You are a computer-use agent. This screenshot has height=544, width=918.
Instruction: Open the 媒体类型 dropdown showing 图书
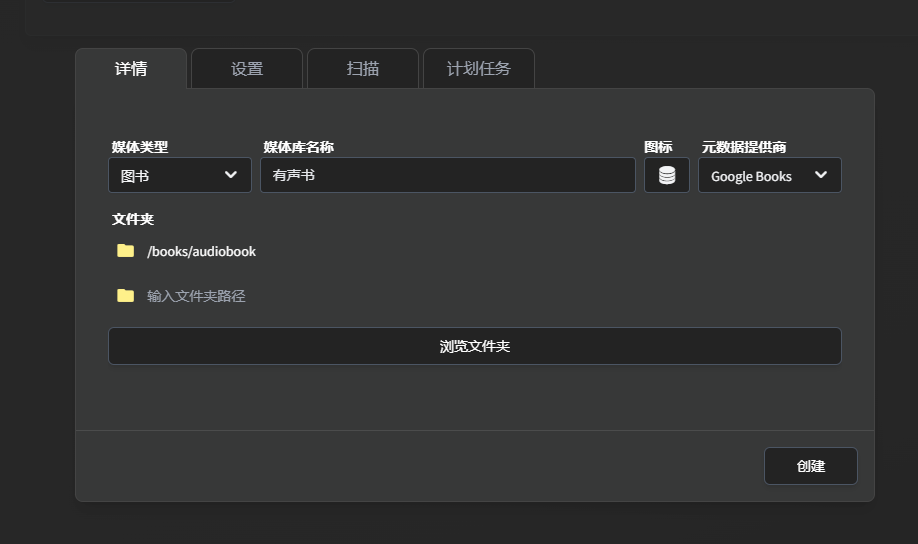point(179,175)
